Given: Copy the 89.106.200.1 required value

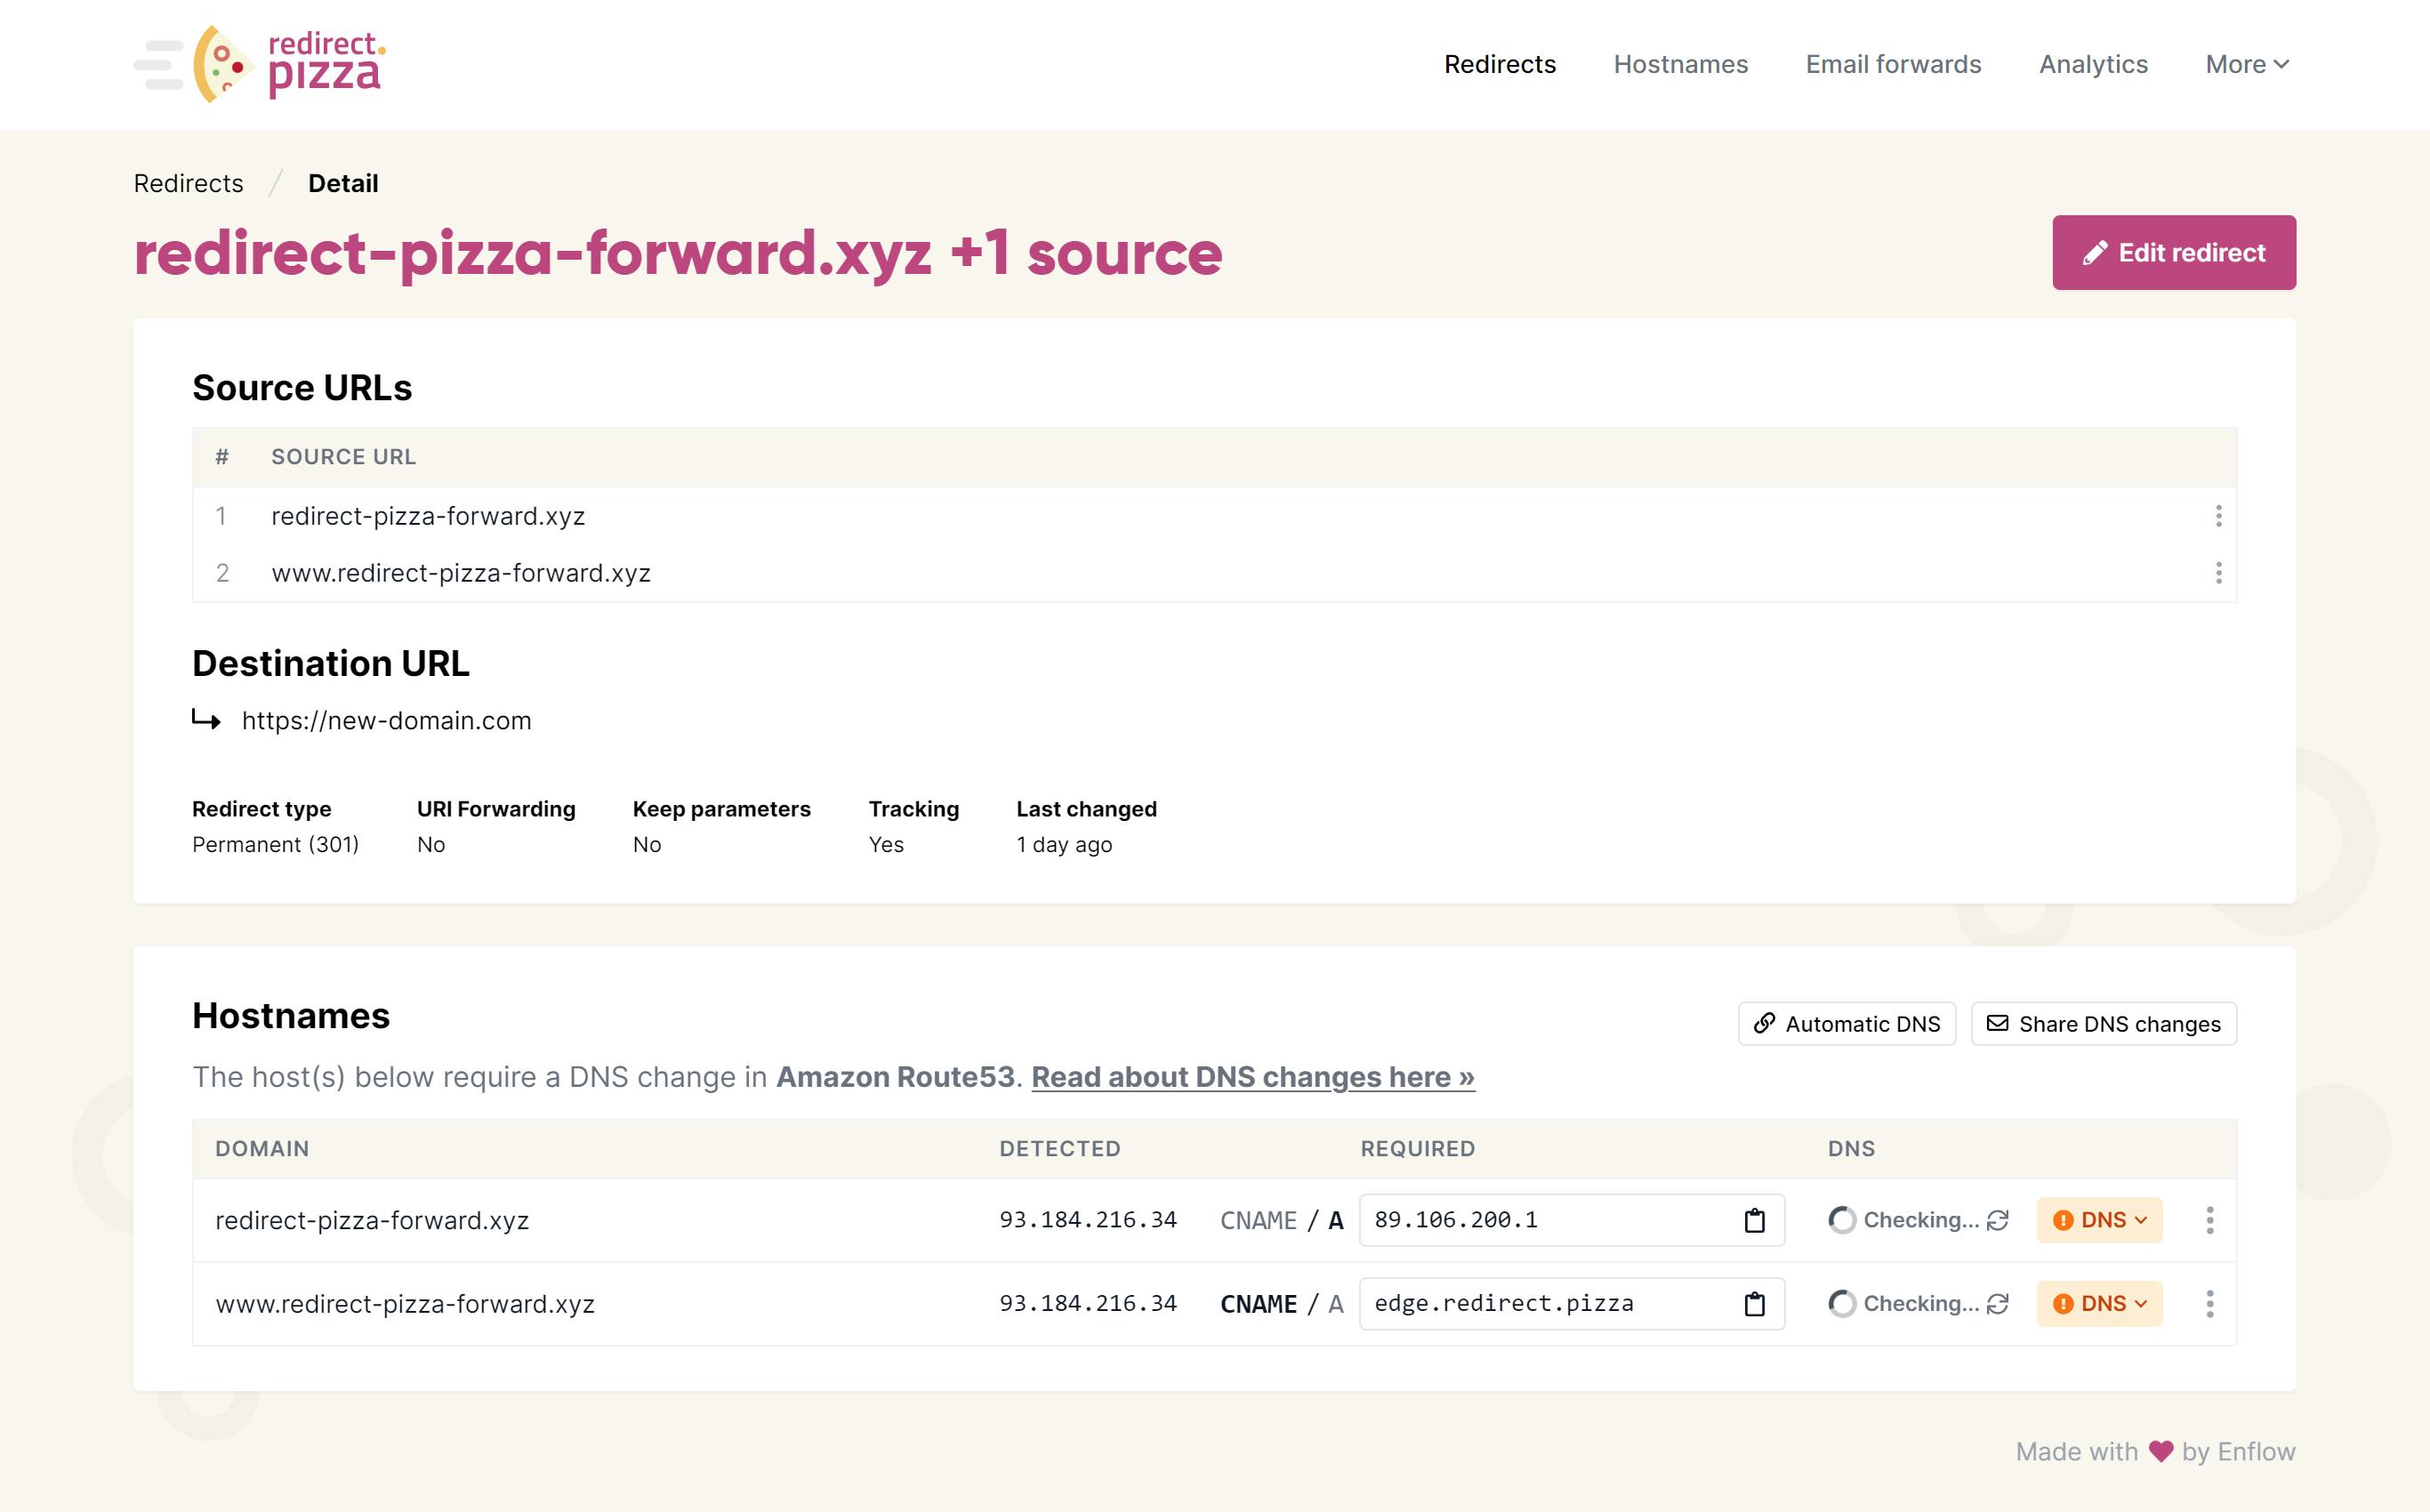Looking at the screenshot, I should tap(1754, 1220).
